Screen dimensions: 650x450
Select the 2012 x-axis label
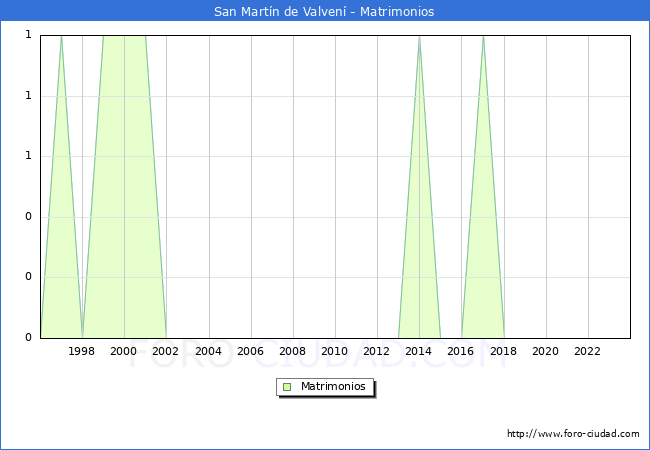[x=376, y=351]
